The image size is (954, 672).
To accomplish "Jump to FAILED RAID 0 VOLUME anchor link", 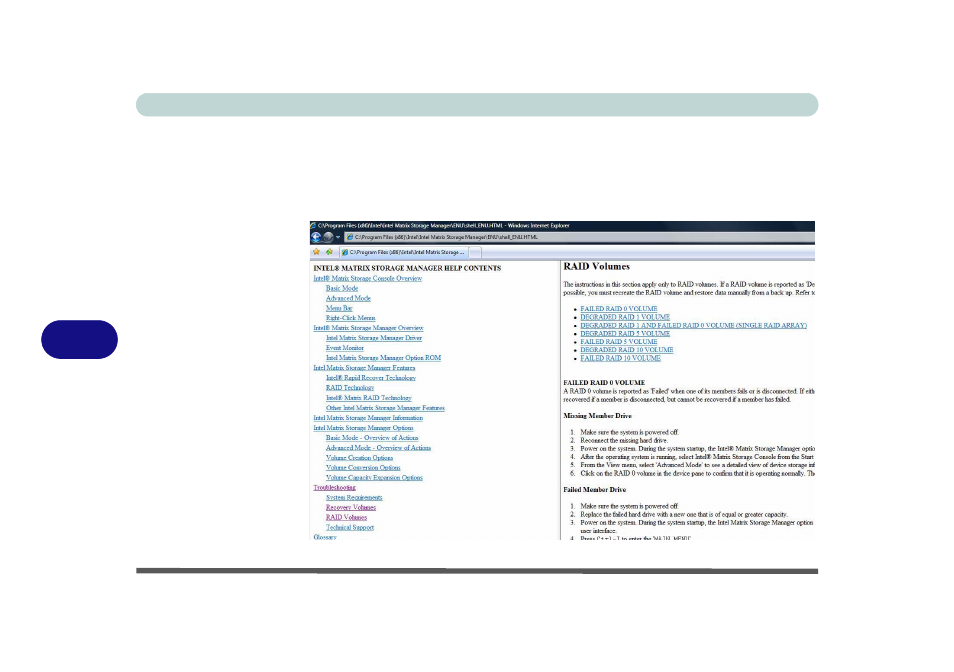I will pyautogui.click(x=619, y=309).
